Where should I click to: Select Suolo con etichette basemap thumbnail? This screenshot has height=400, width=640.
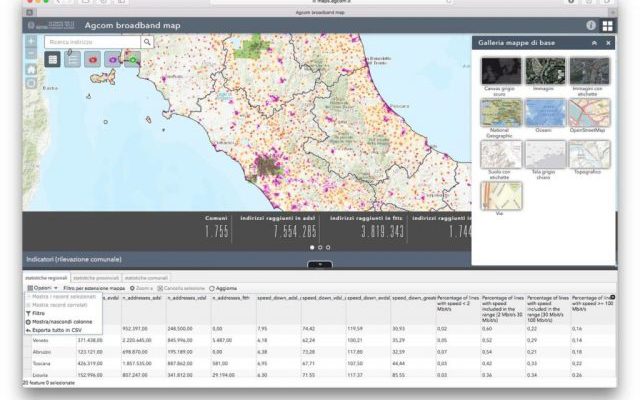(x=500, y=154)
